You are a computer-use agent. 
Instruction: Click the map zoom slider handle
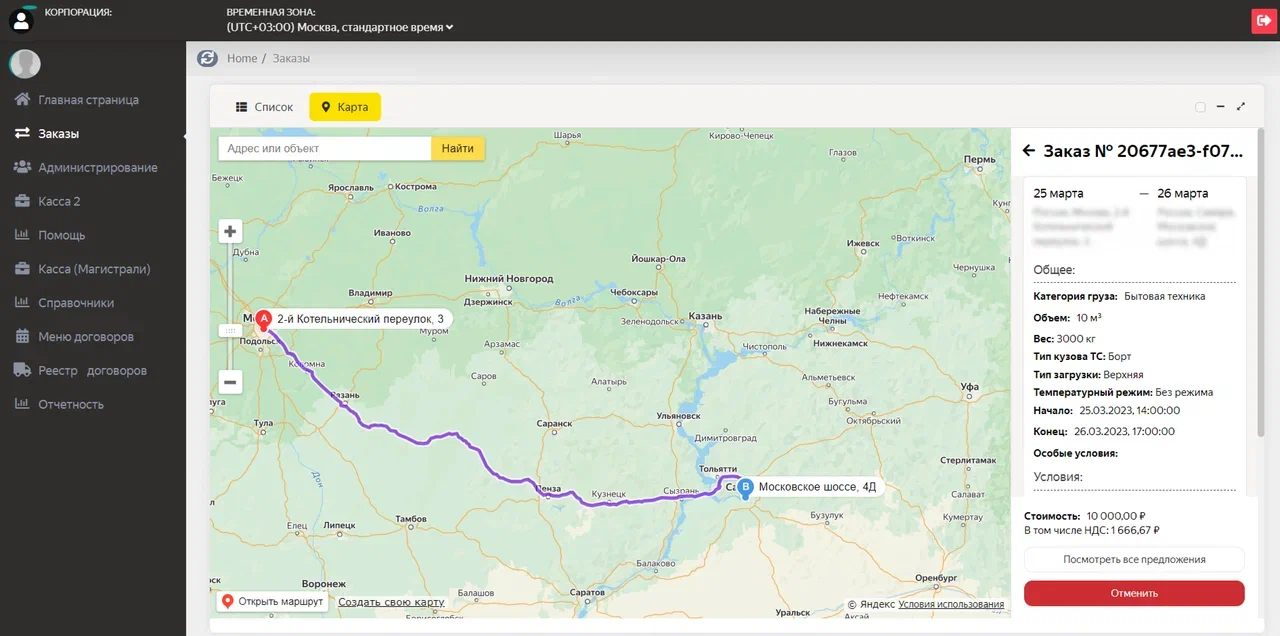coord(230,330)
